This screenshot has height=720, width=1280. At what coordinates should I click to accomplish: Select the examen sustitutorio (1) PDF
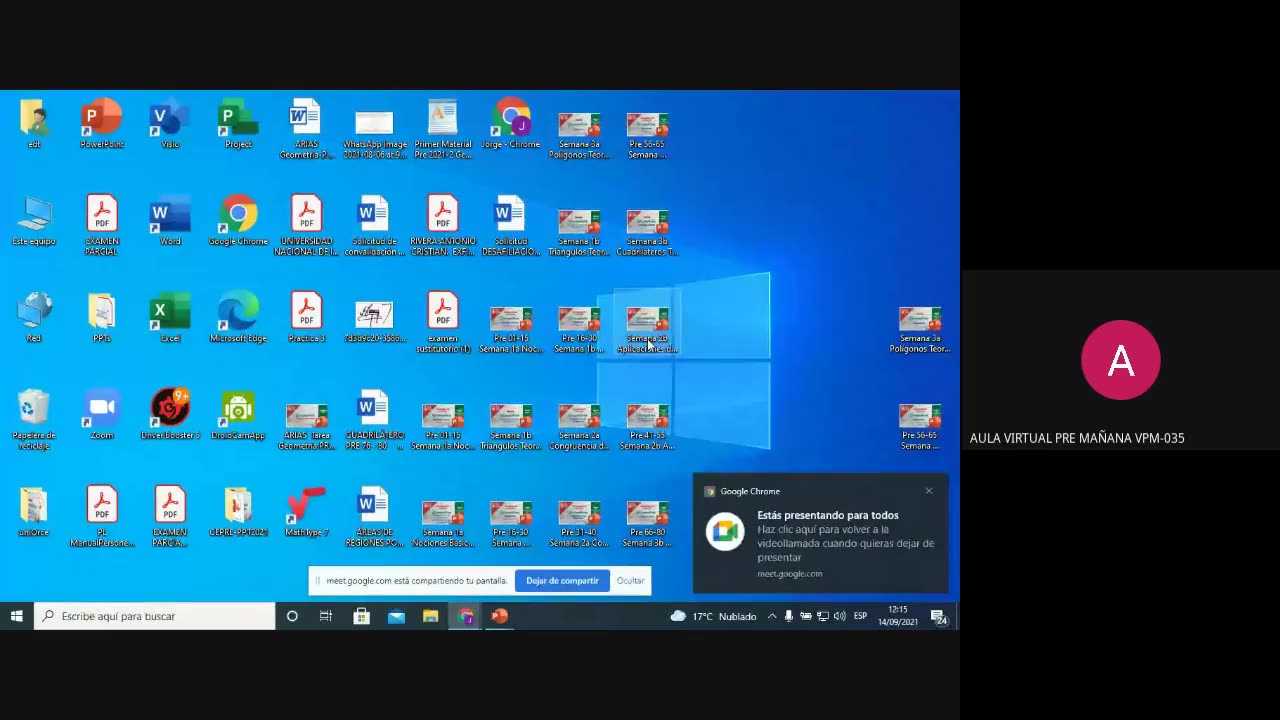442,322
